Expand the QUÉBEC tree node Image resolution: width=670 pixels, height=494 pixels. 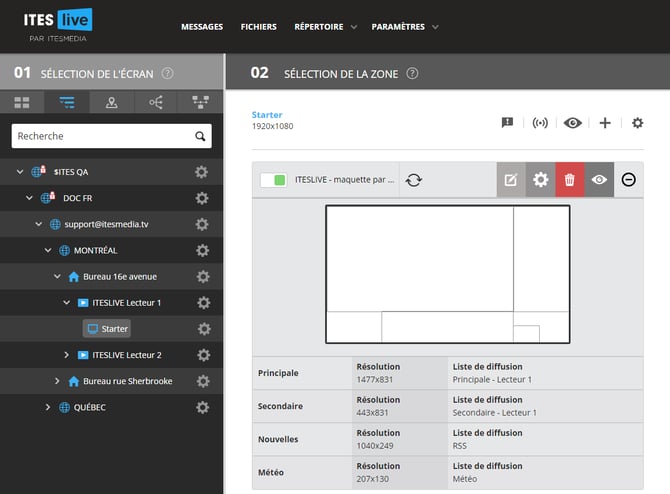click(x=48, y=407)
